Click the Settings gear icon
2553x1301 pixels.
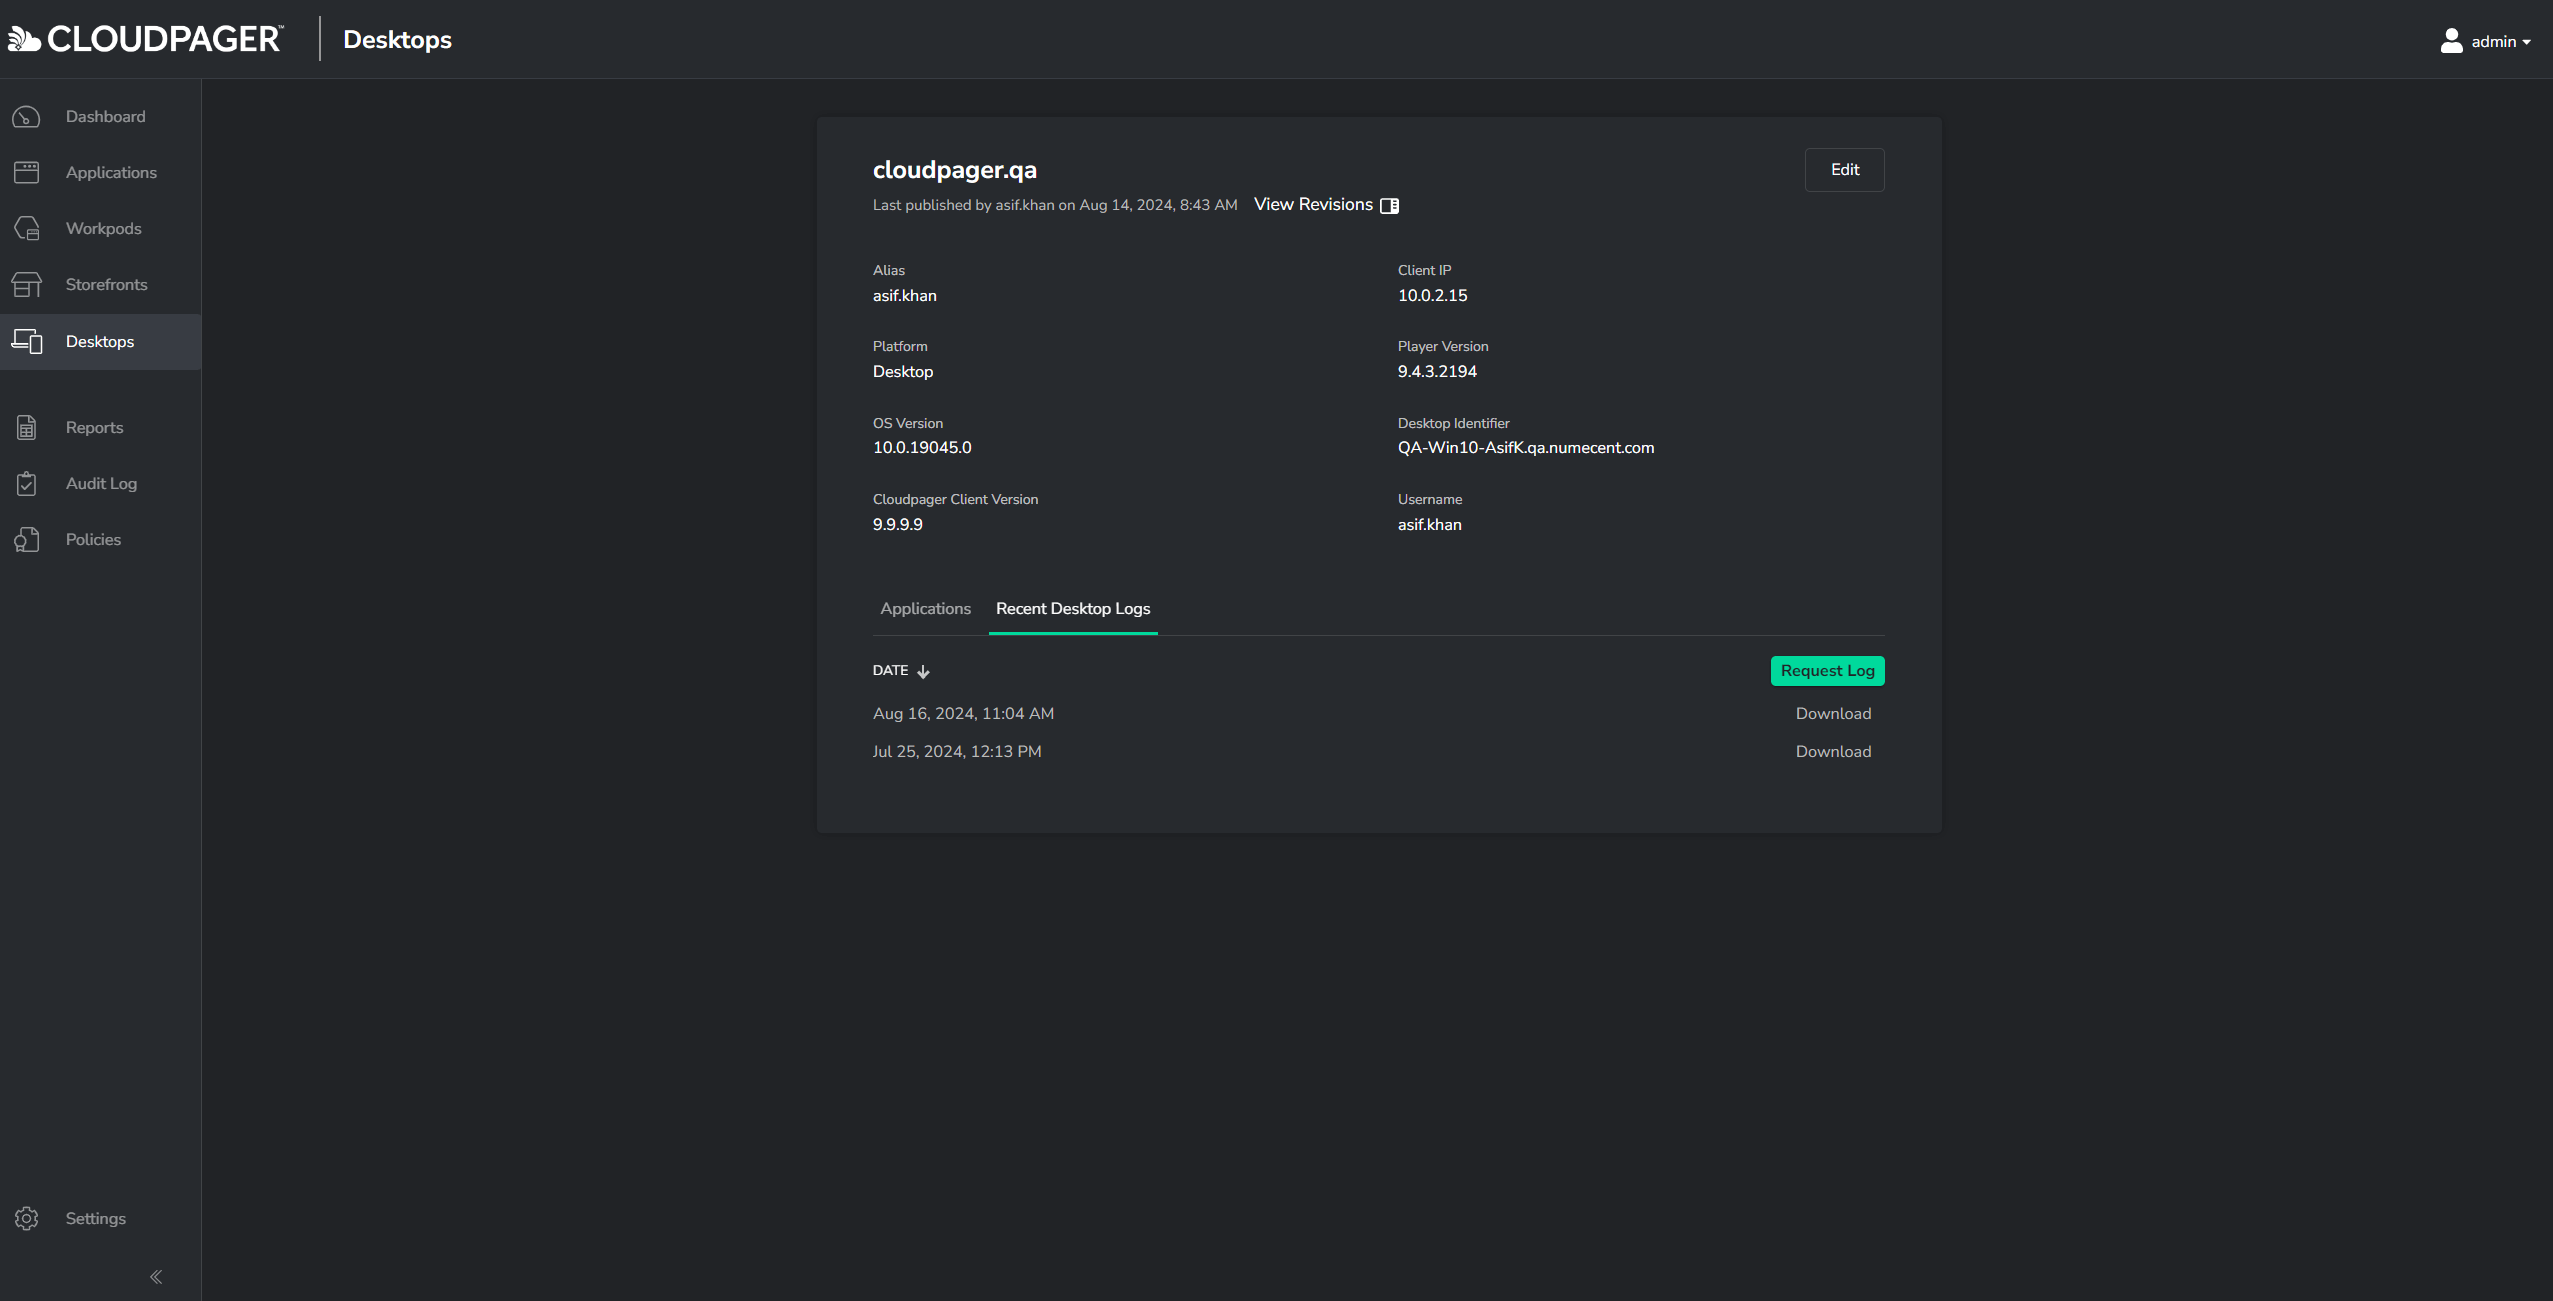(x=27, y=1218)
